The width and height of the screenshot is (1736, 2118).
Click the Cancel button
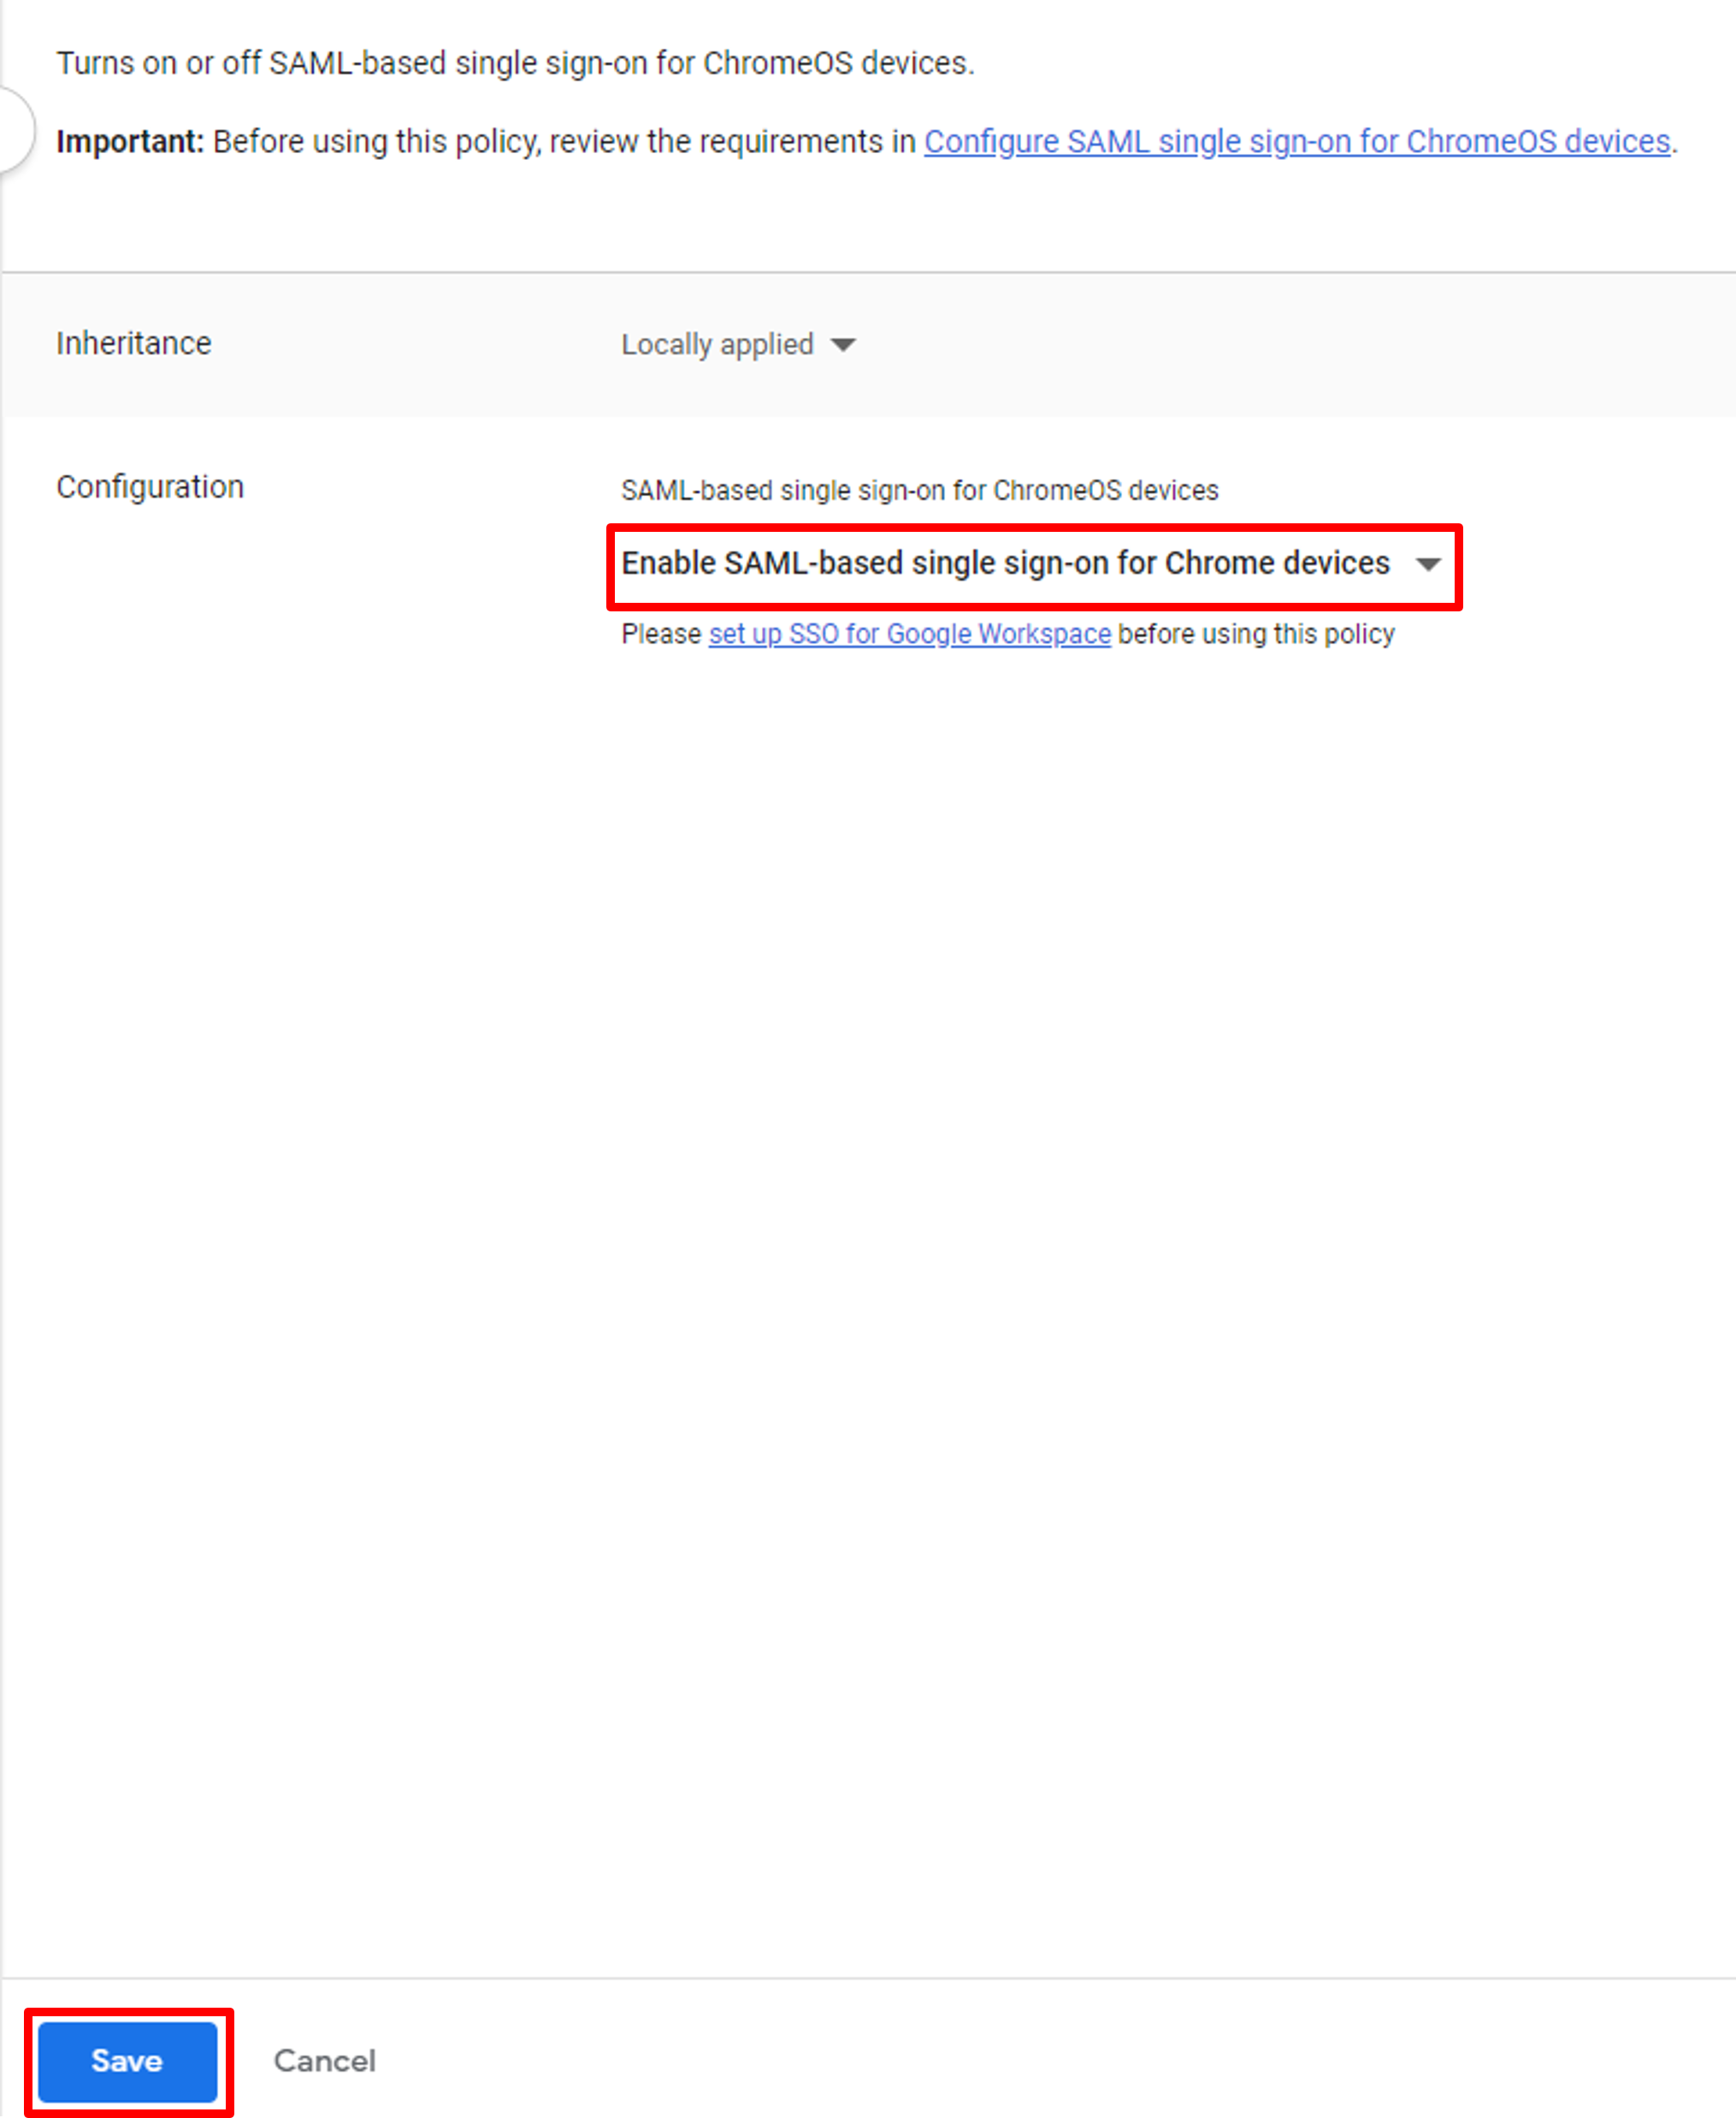325,2061
